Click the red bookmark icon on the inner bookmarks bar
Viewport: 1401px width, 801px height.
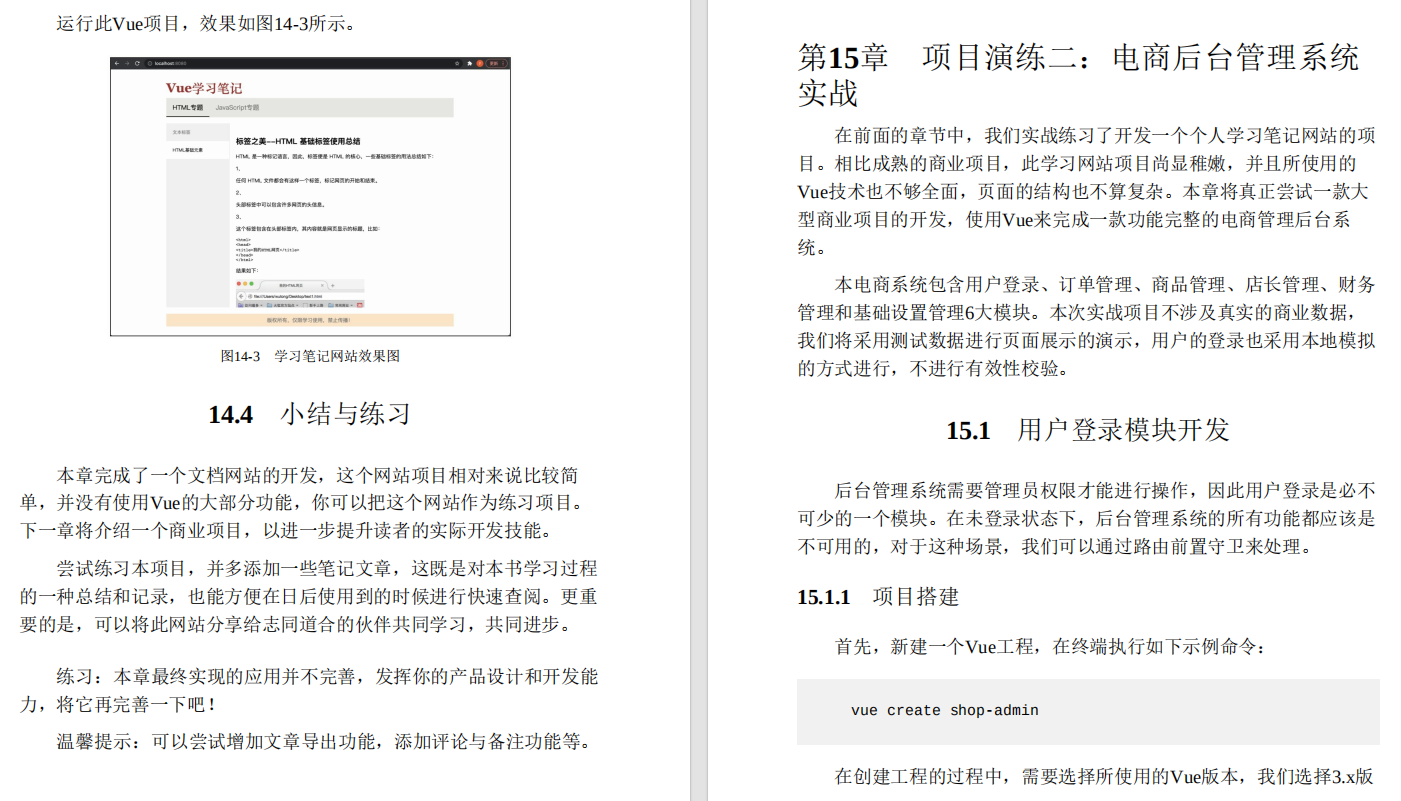tap(359, 305)
